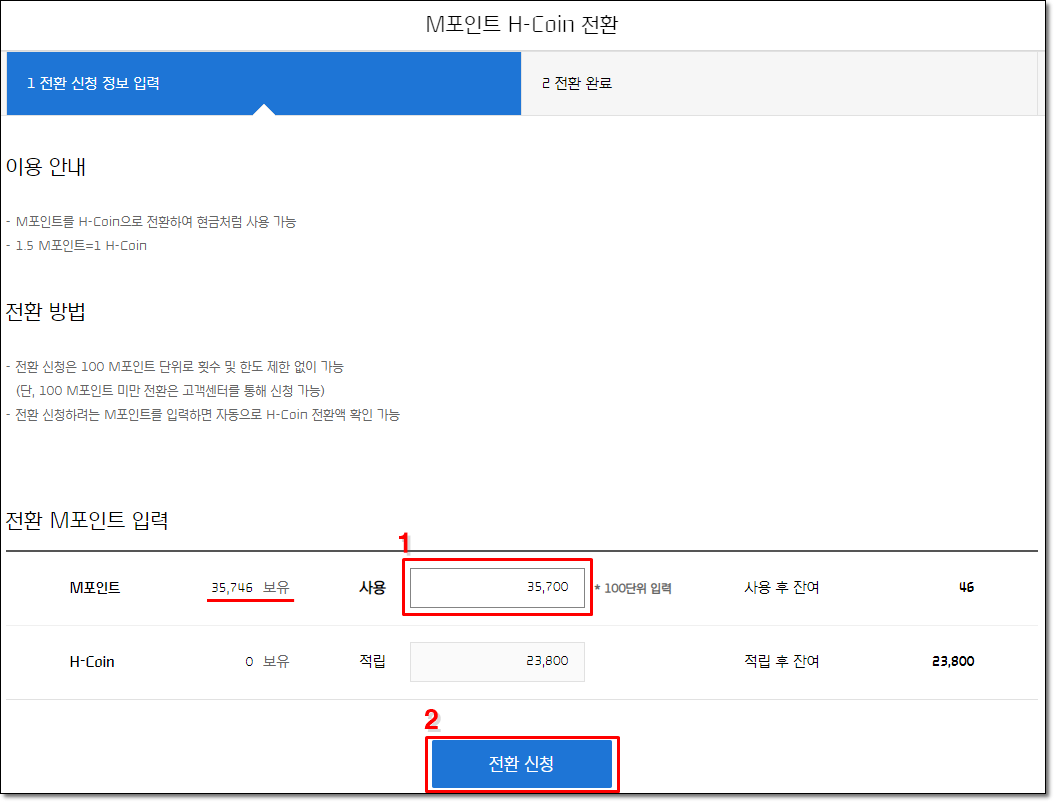This screenshot has height=802, width=1054.
Task: Click the '이용 안내' section heading
Action: [44, 168]
